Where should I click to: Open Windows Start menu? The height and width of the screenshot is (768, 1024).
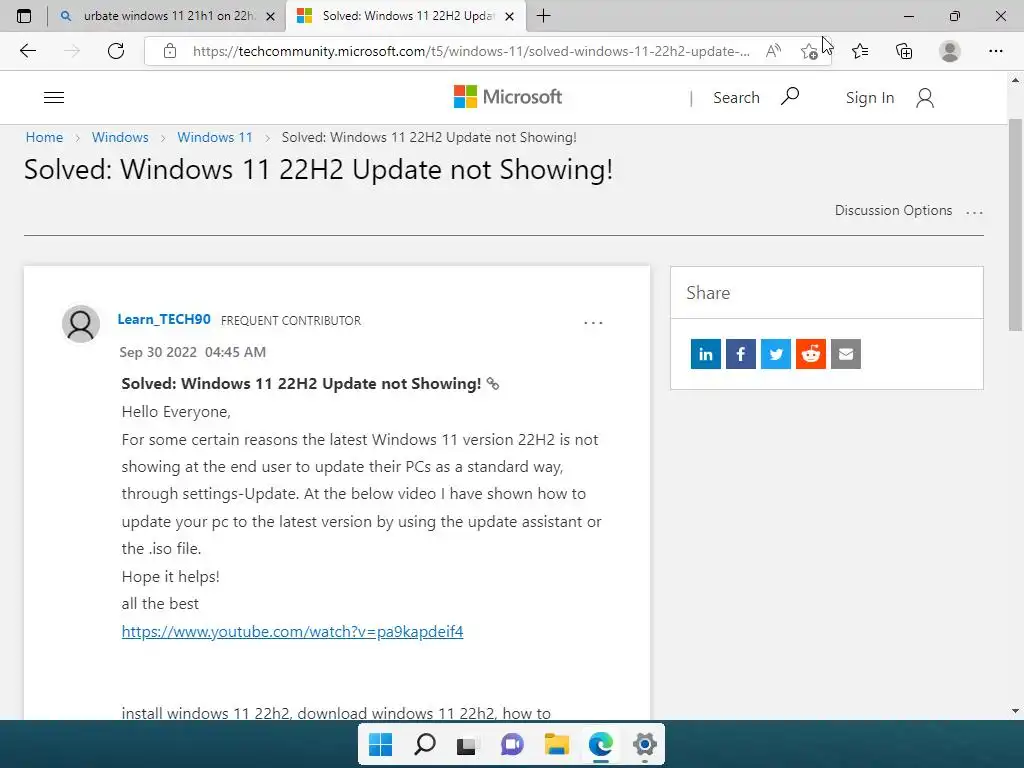coord(381,744)
